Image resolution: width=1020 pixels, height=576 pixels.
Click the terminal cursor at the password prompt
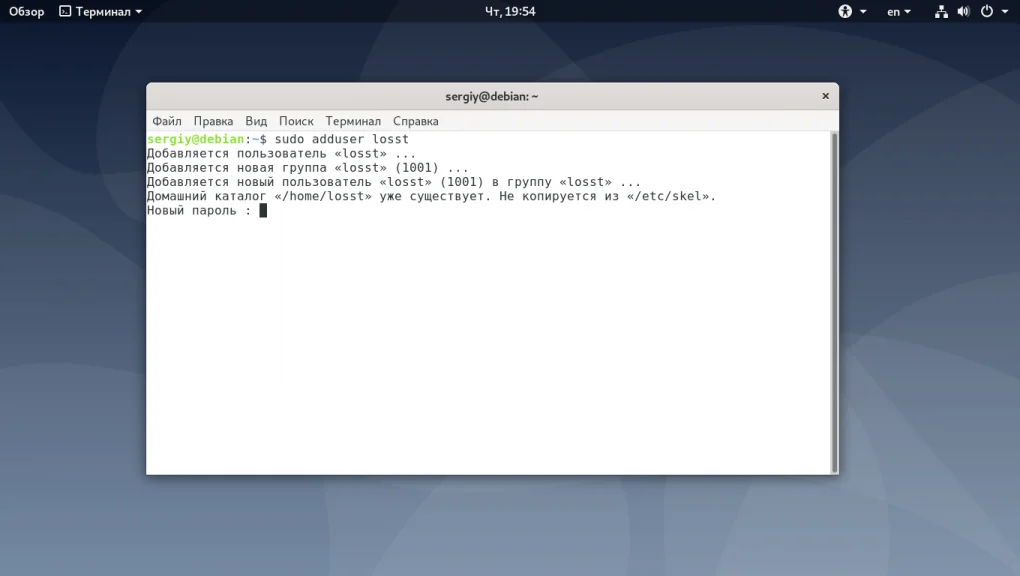263,210
